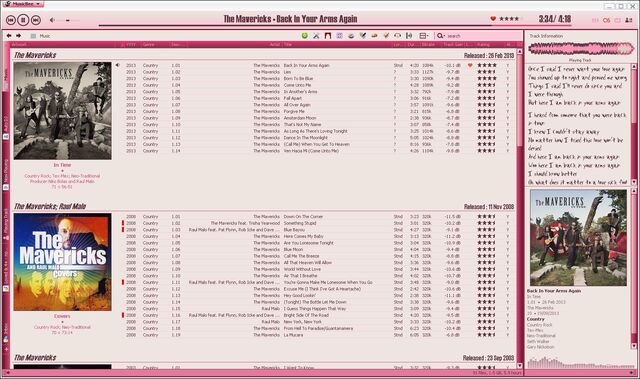This screenshot has height=379, width=640.
Task: Select the track 'Something Stupid'
Action: coord(300,223)
